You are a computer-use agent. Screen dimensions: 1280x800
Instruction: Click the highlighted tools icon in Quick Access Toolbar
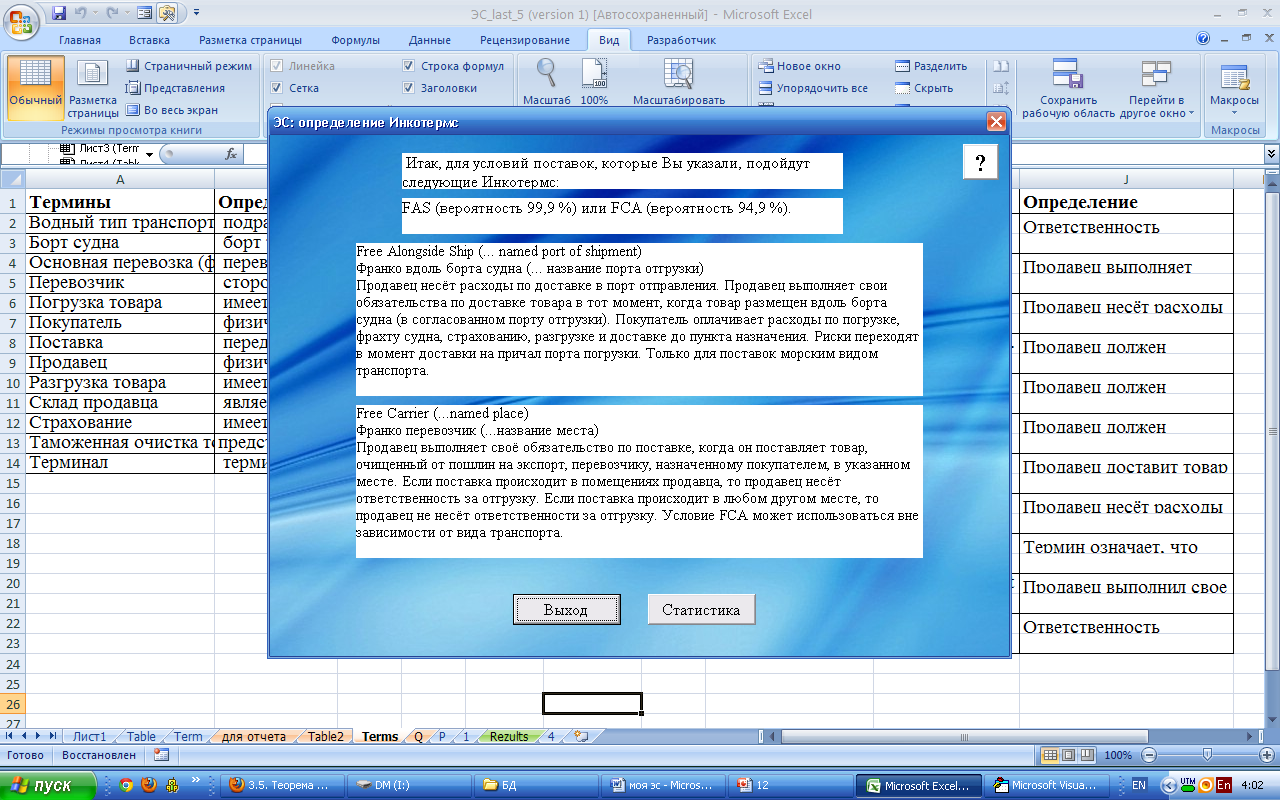[167, 13]
